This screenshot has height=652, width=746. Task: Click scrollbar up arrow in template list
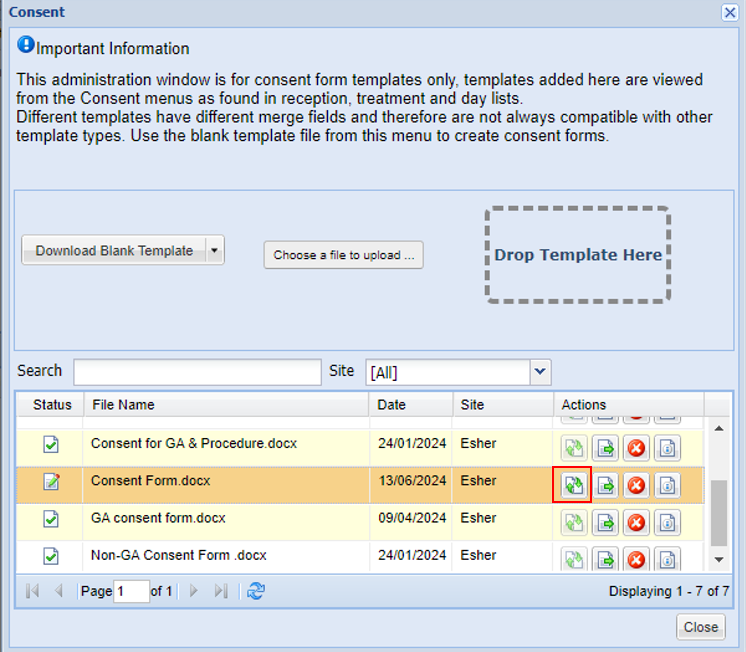tap(719, 428)
